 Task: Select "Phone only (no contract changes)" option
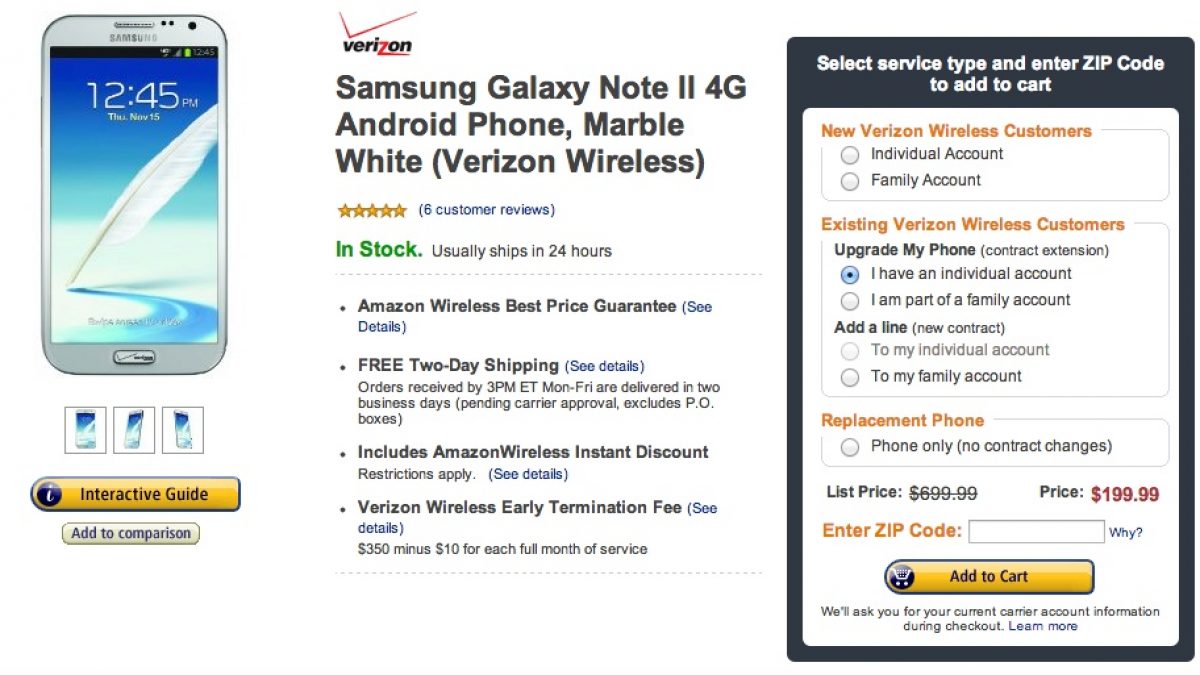850,447
